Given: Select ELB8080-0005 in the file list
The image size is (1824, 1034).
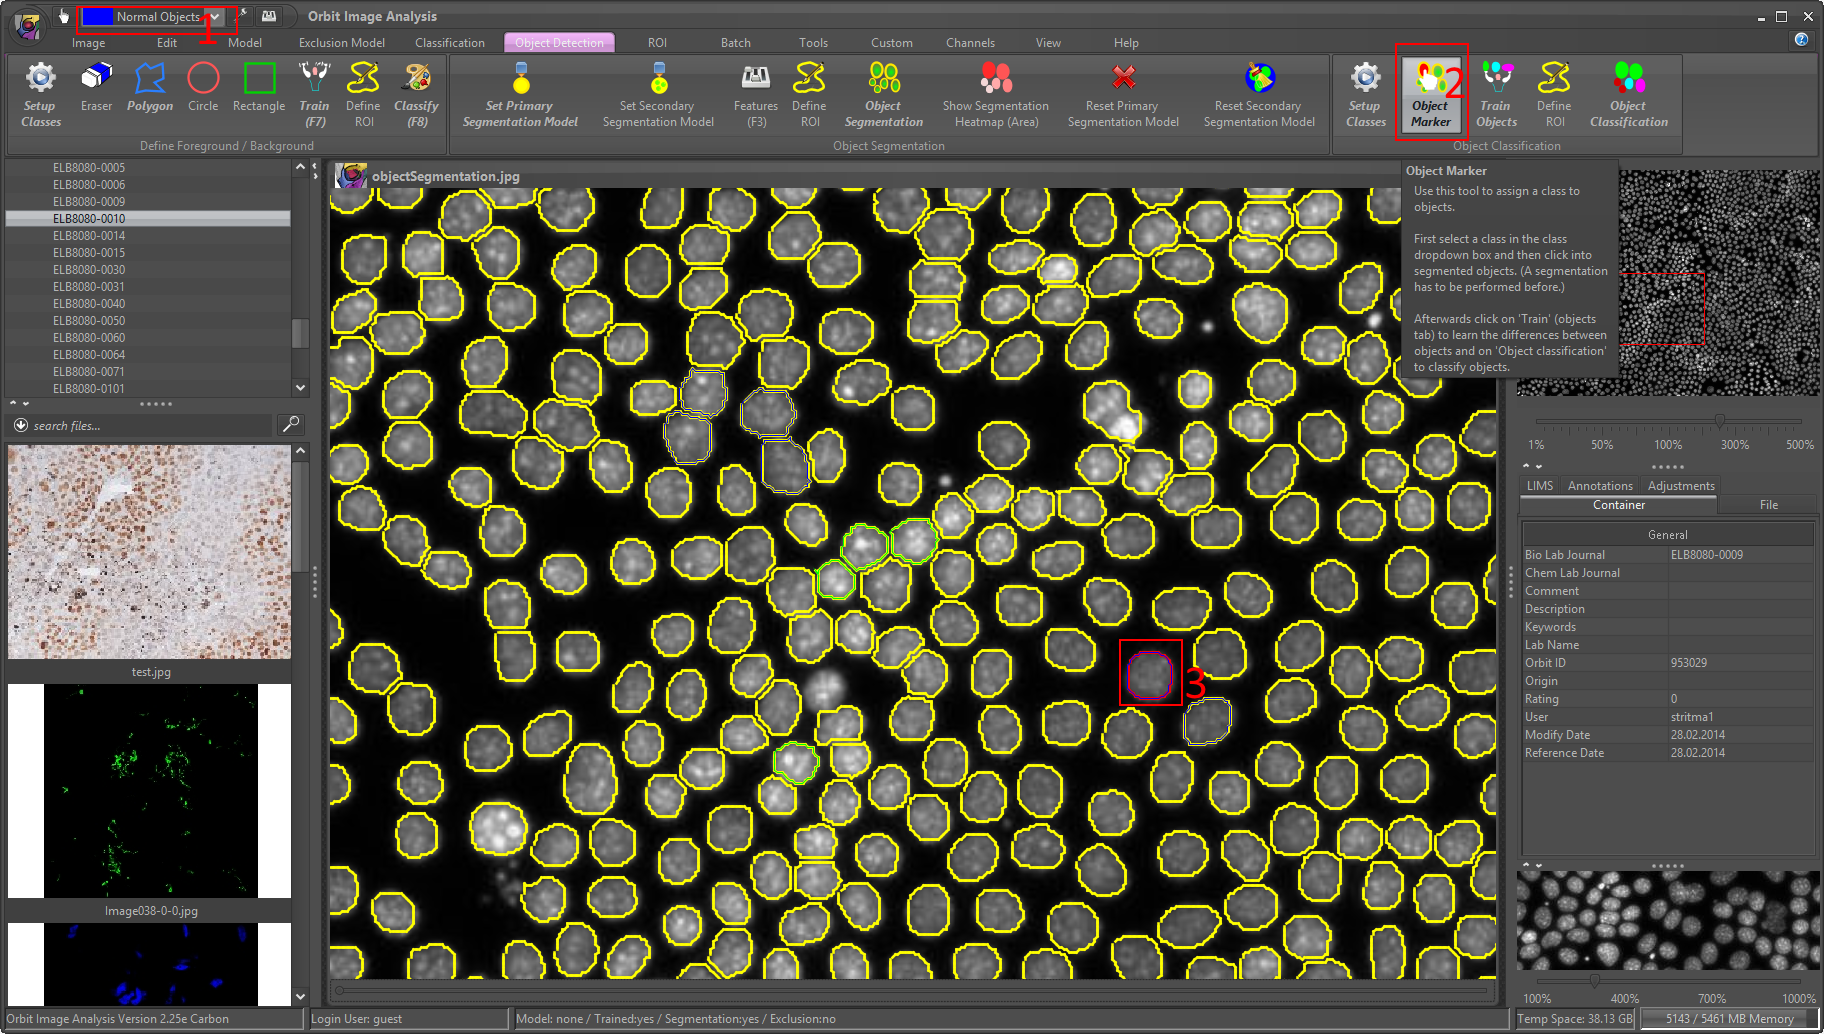Looking at the screenshot, I should click(148, 167).
